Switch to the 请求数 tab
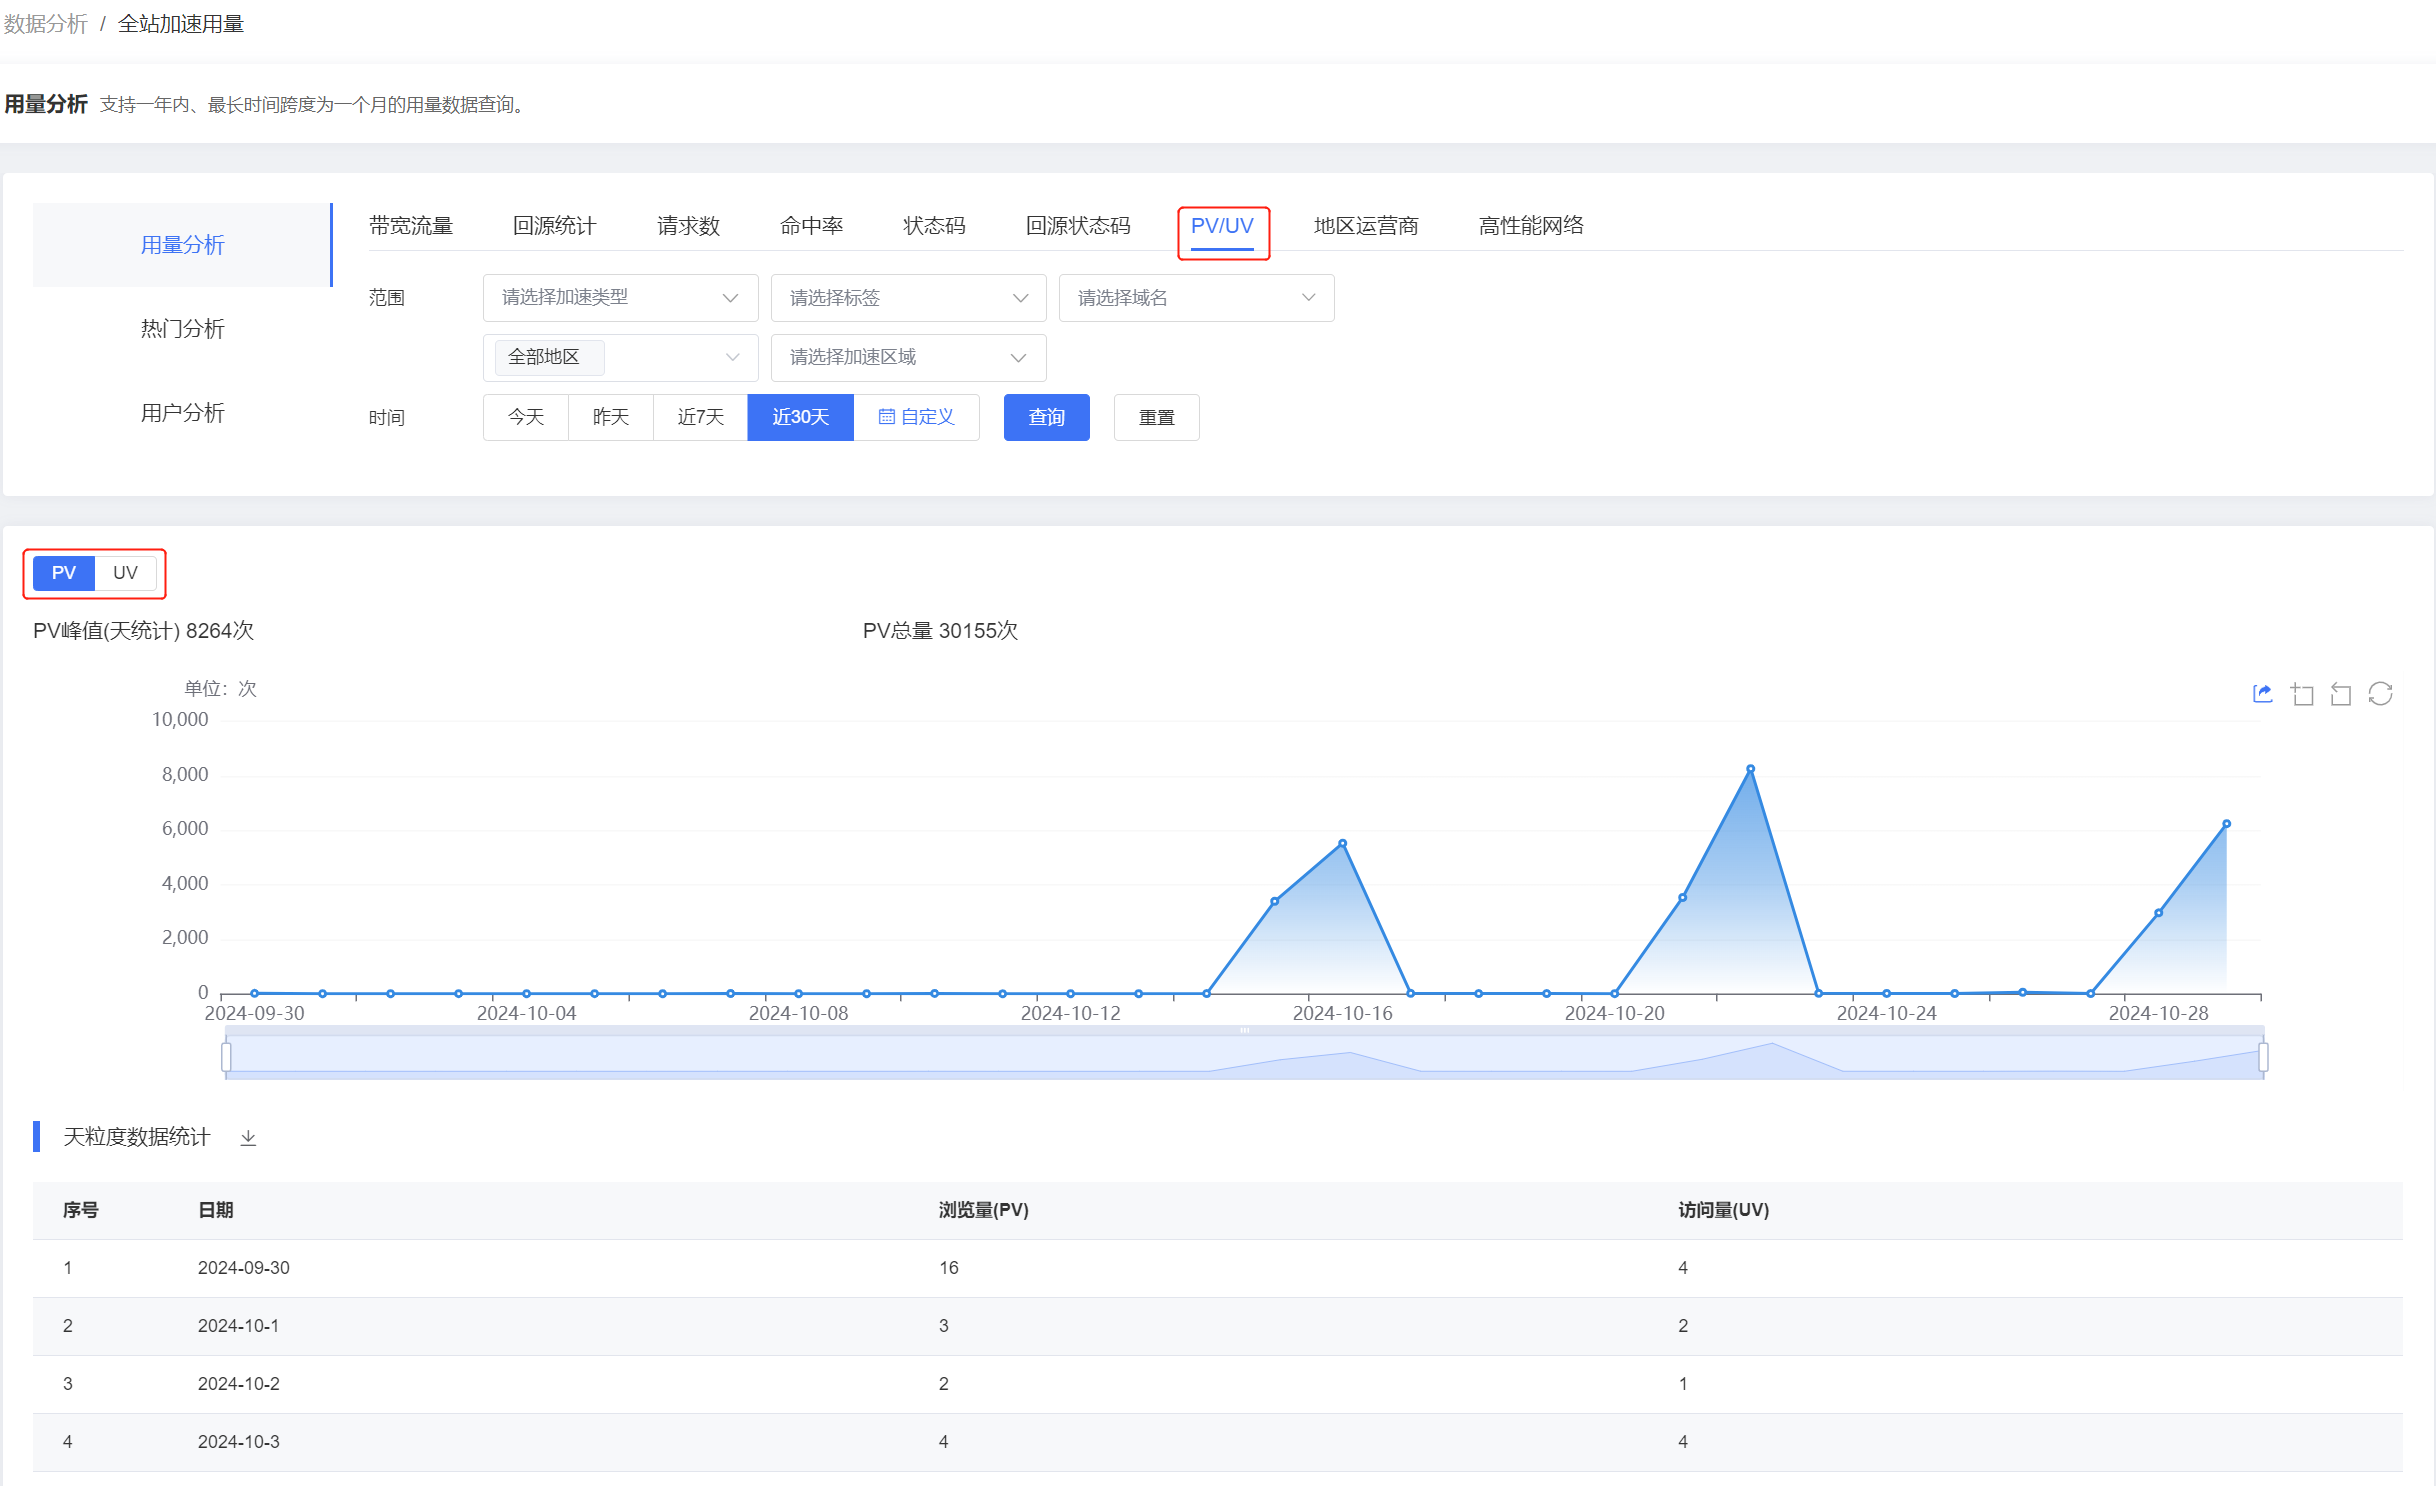 (x=689, y=226)
